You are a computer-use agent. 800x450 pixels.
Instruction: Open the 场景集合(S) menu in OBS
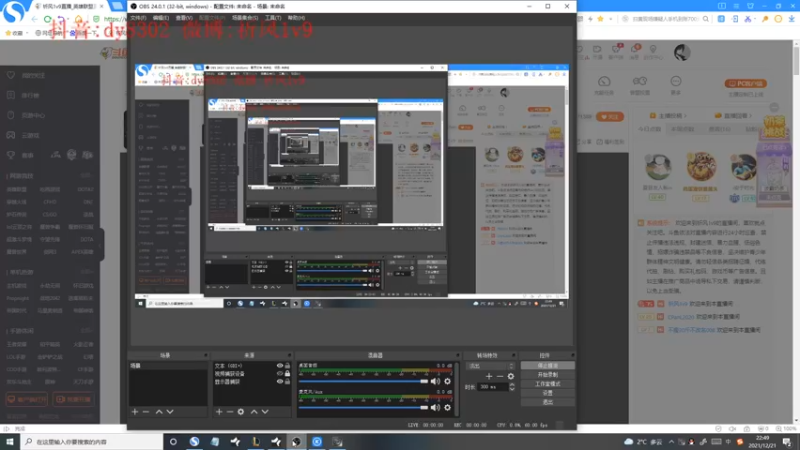[245, 18]
